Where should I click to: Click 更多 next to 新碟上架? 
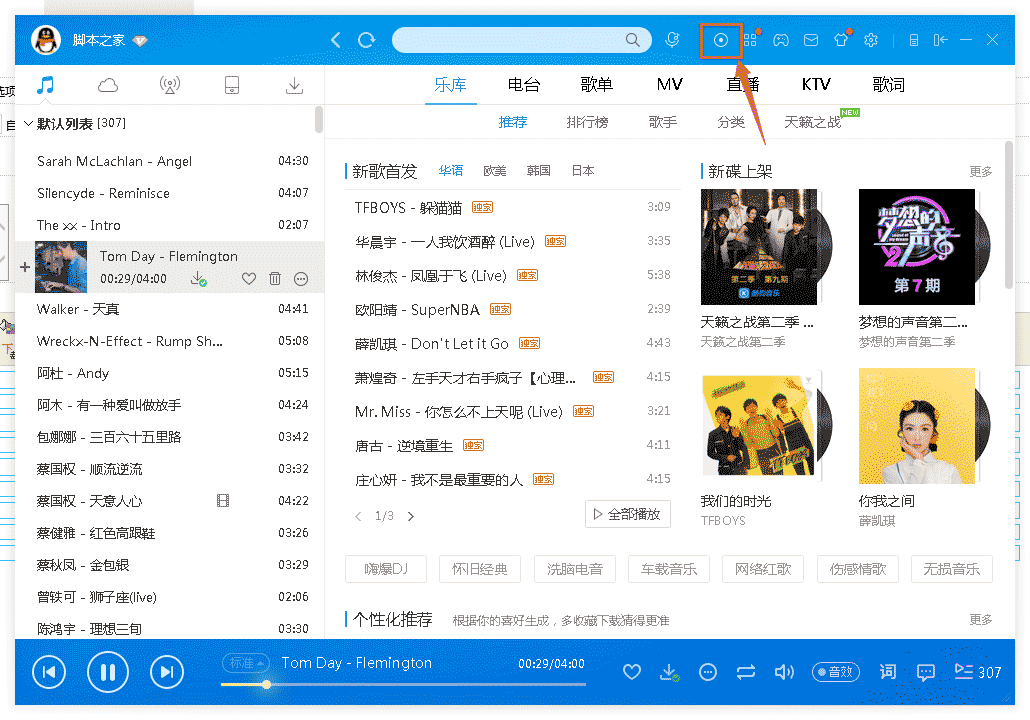(x=981, y=171)
